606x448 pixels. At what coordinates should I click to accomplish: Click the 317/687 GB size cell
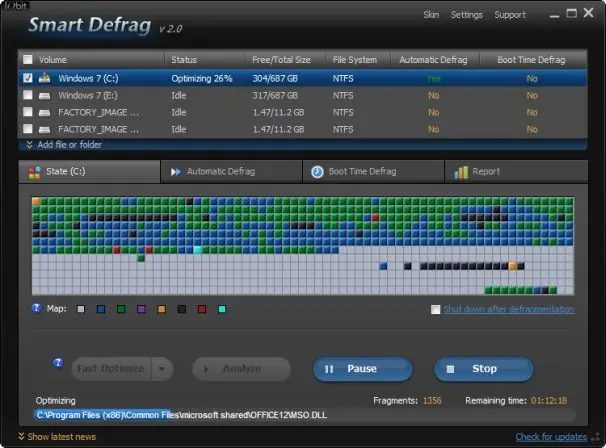click(275, 95)
